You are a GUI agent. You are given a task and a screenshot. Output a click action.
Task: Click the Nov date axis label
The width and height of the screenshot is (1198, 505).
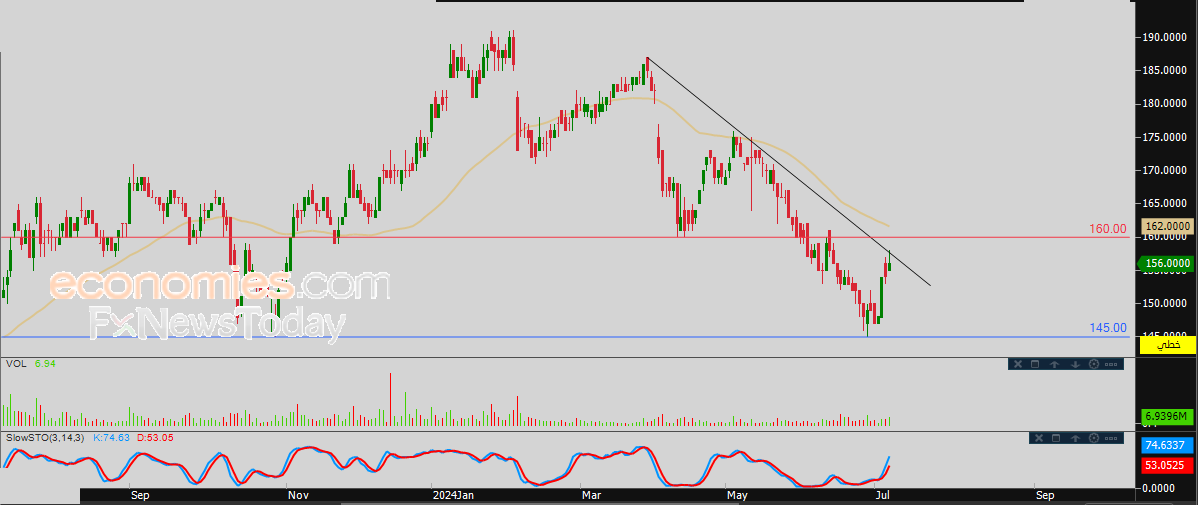298,496
